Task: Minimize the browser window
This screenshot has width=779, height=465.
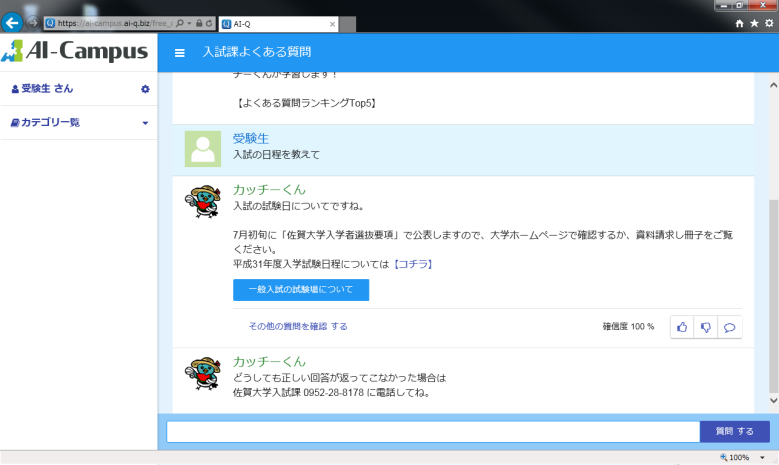Action: (x=723, y=5)
